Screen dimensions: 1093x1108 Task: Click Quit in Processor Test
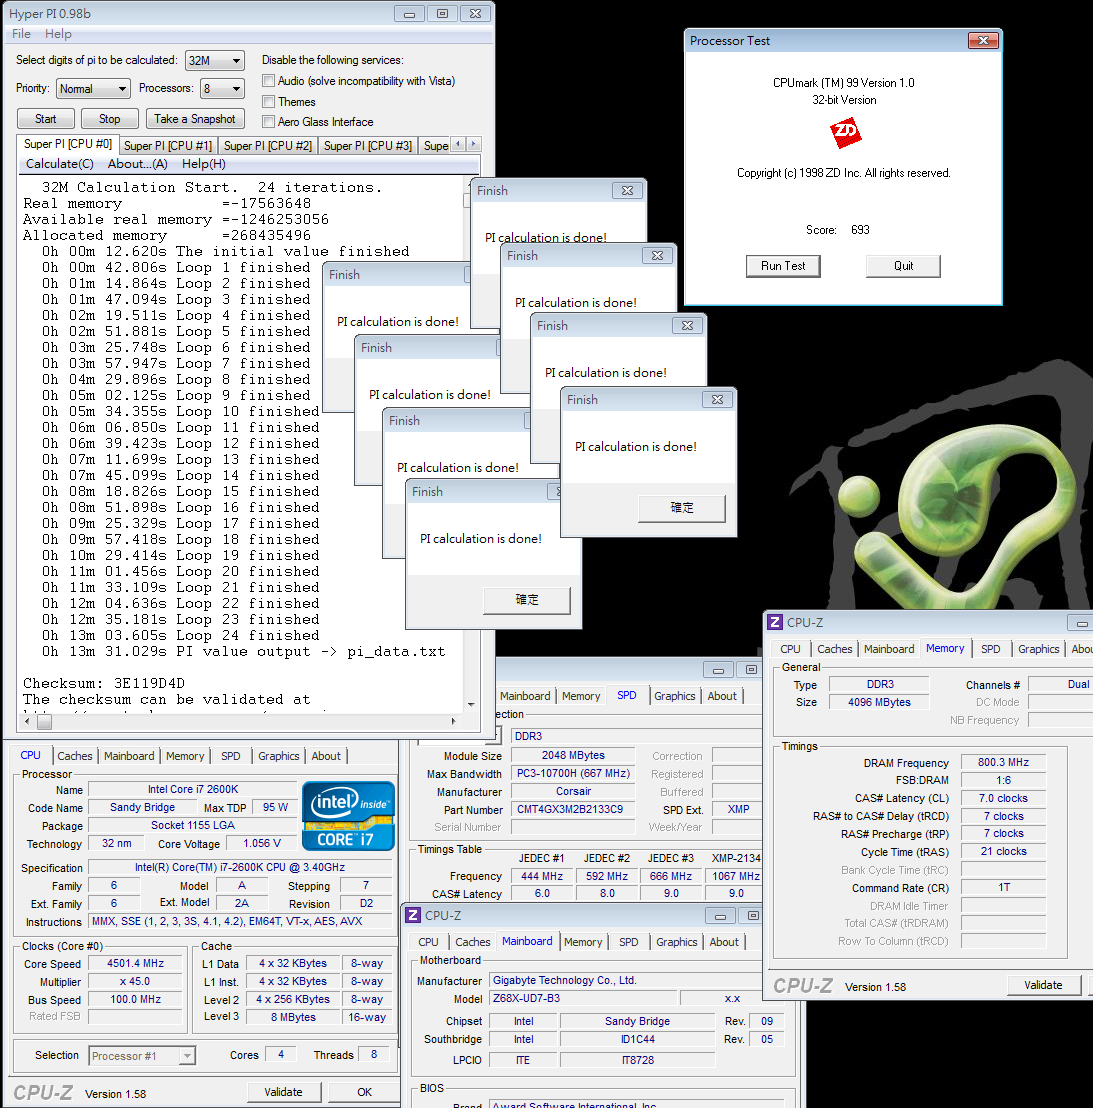tap(903, 266)
